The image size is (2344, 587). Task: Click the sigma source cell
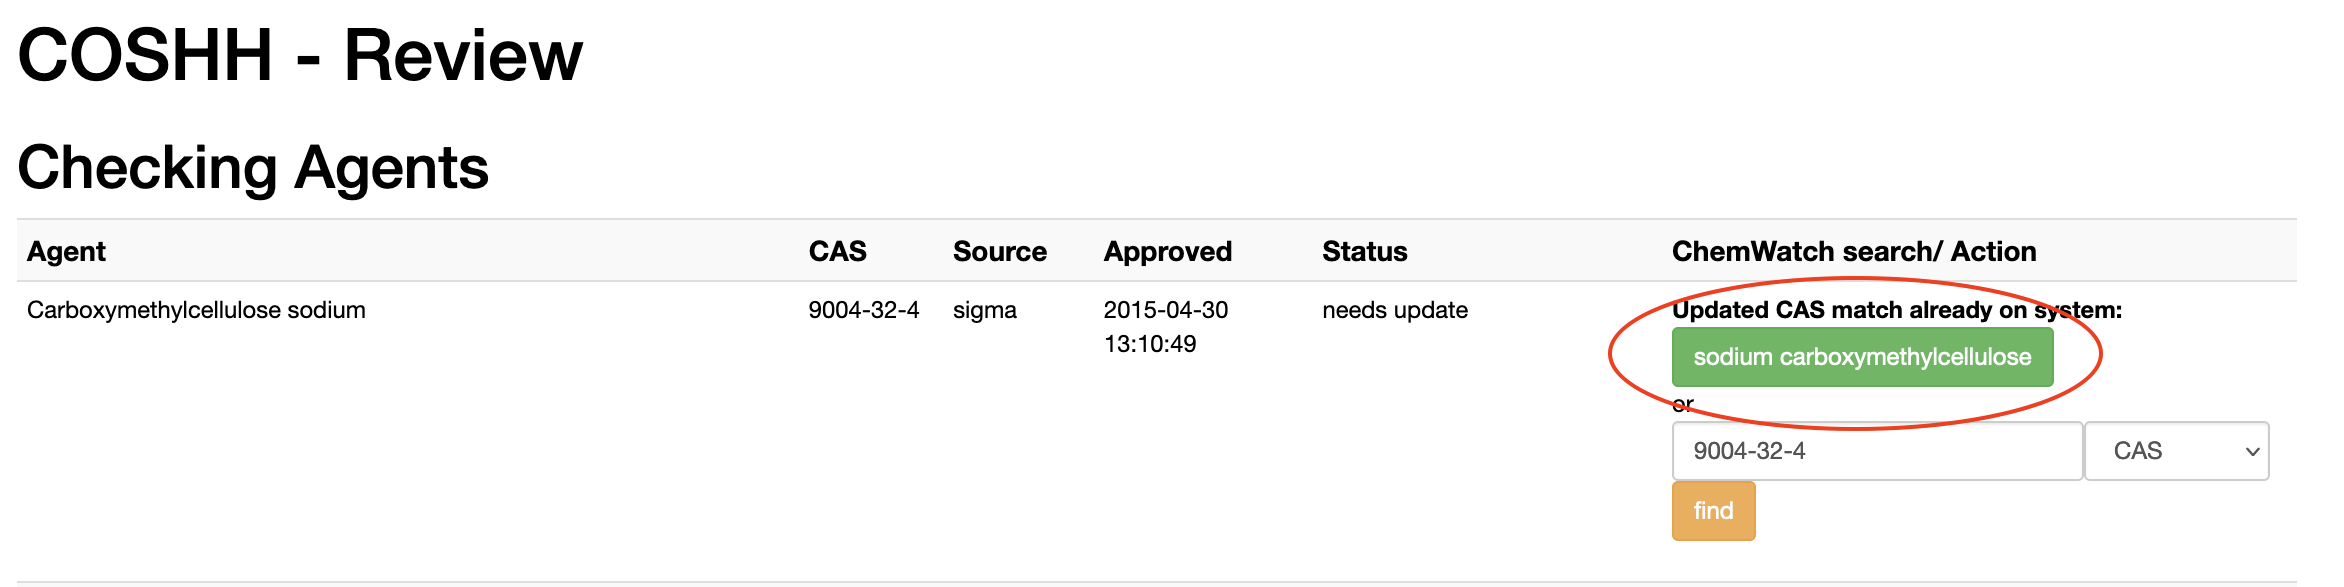coord(984,310)
